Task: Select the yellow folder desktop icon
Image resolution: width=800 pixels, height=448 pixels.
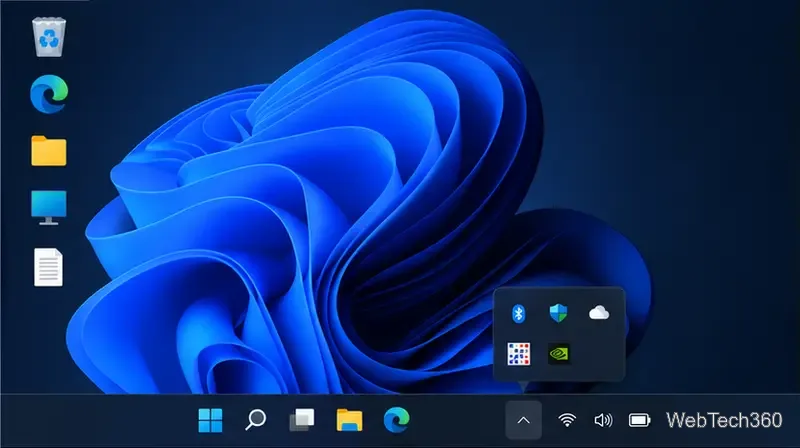Action: pyautogui.click(x=49, y=151)
